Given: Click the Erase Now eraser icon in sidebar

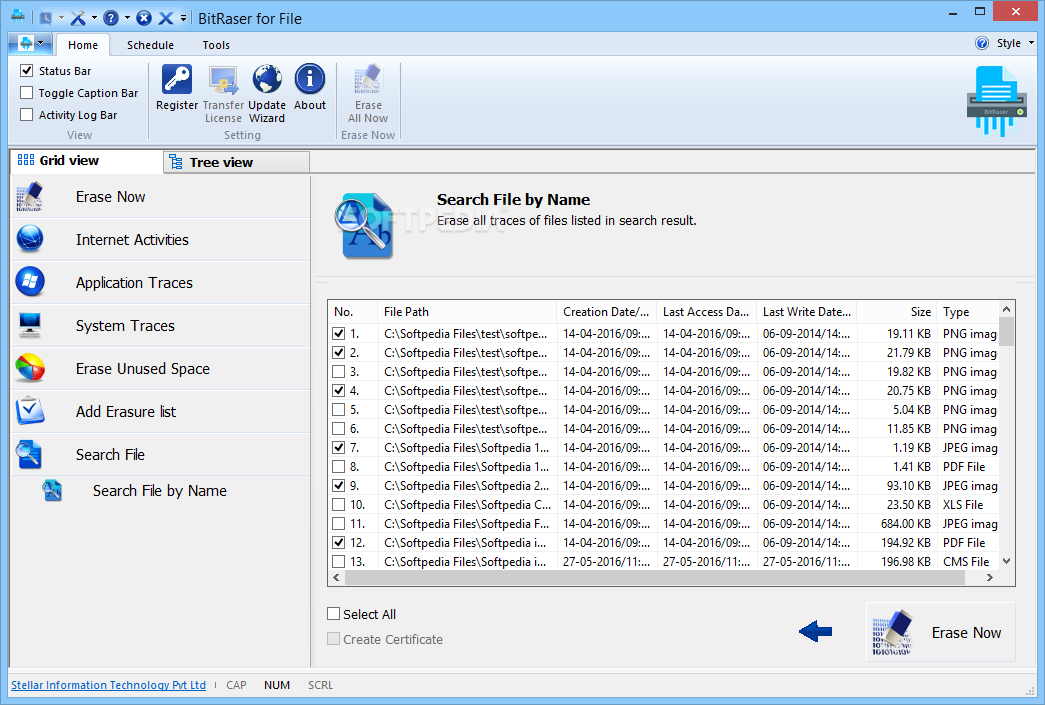Looking at the screenshot, I should 29,197.
